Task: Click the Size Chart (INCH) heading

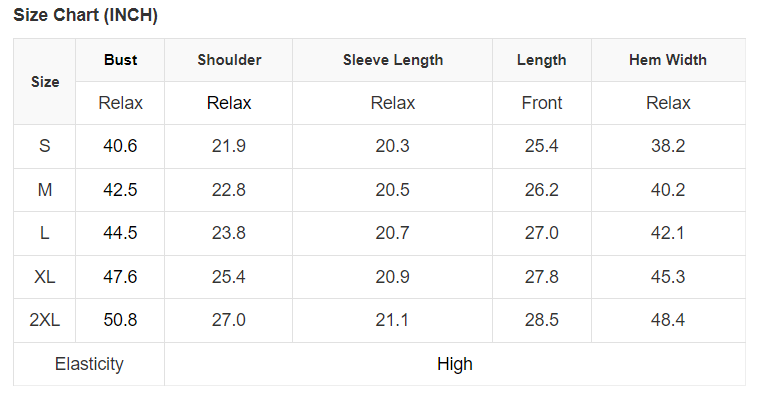Action: pyautogui.click(x=85, y=16)
